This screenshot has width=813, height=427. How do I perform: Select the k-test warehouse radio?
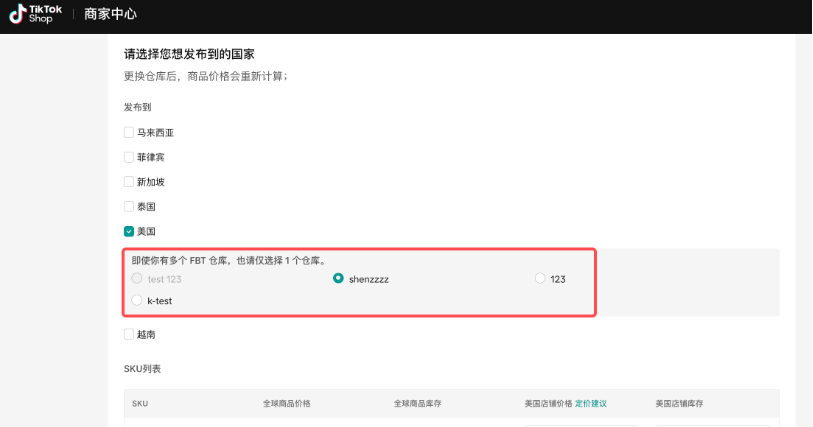137,300
